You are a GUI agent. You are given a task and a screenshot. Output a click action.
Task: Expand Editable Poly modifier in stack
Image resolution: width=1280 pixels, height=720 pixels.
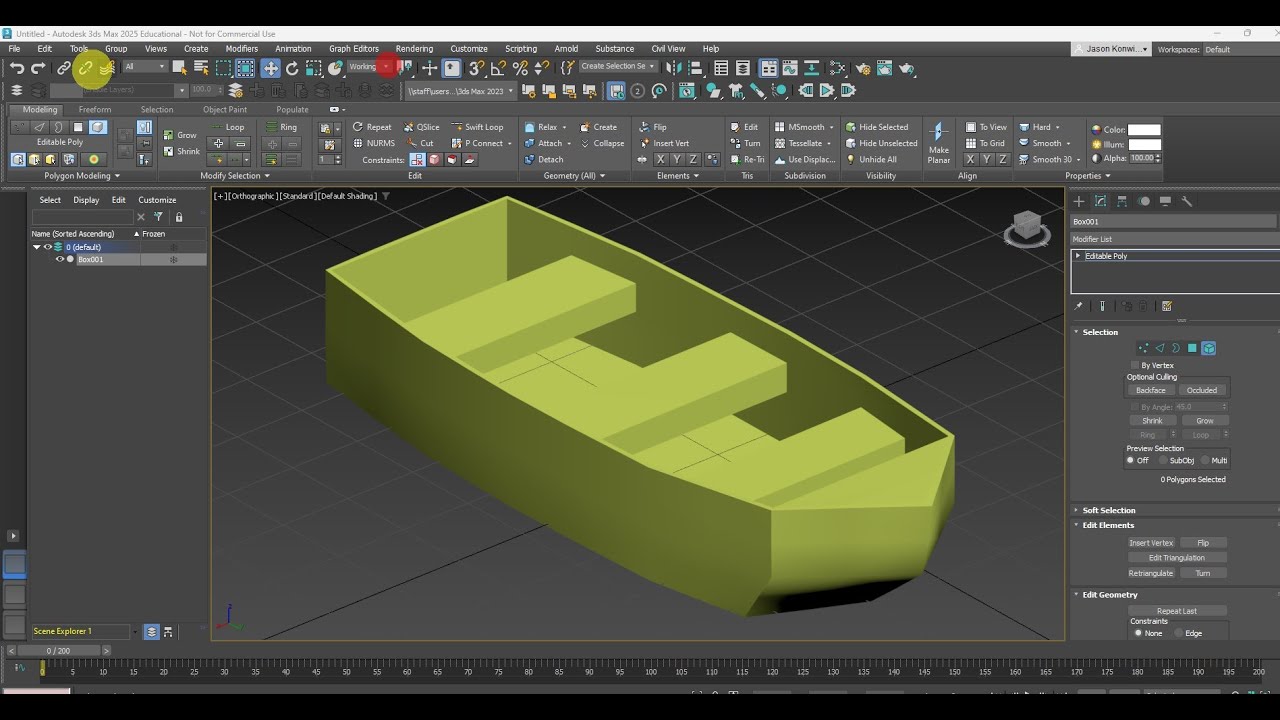click(1078, 256)
